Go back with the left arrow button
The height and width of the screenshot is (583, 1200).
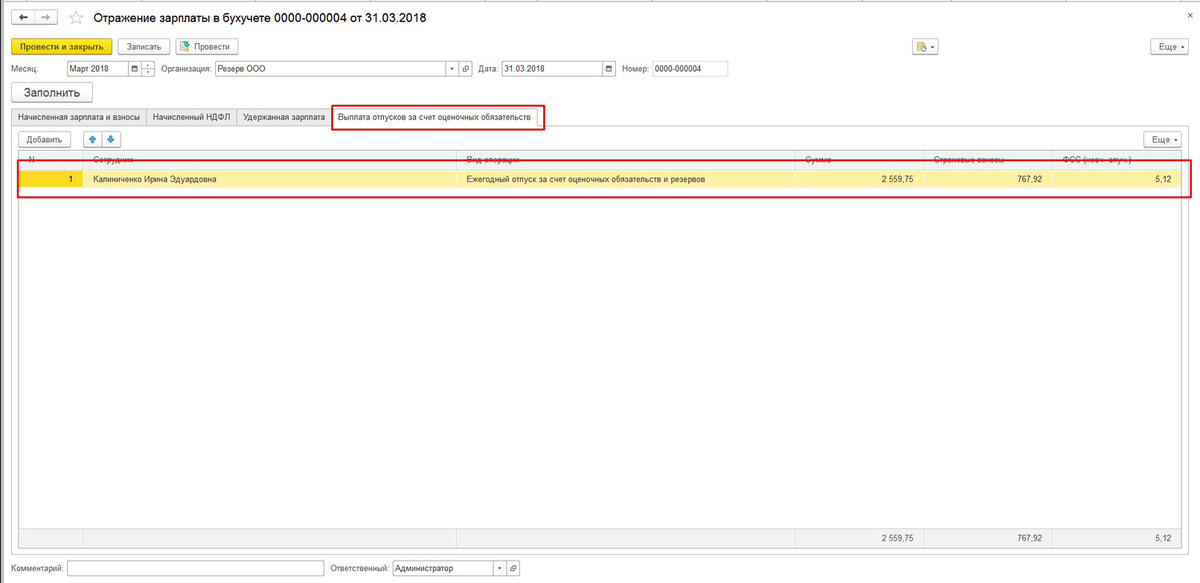pos(24,18)
